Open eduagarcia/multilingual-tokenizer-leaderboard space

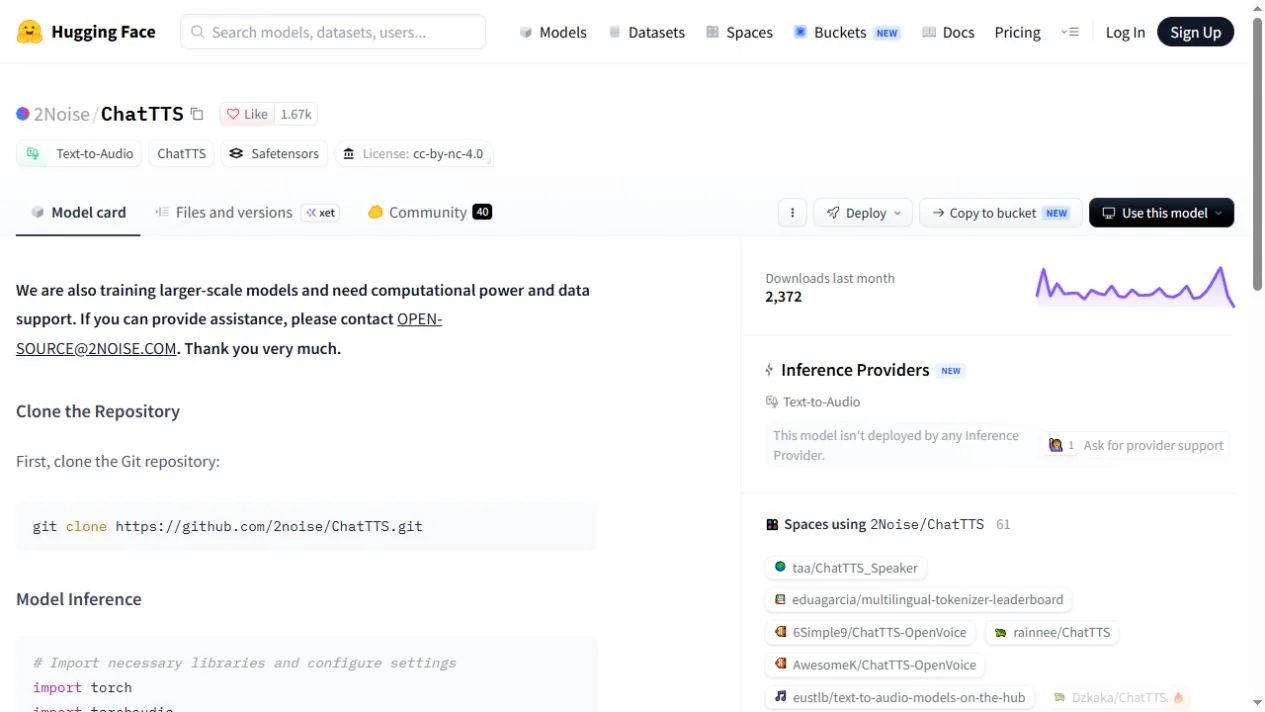coord(919,600)
